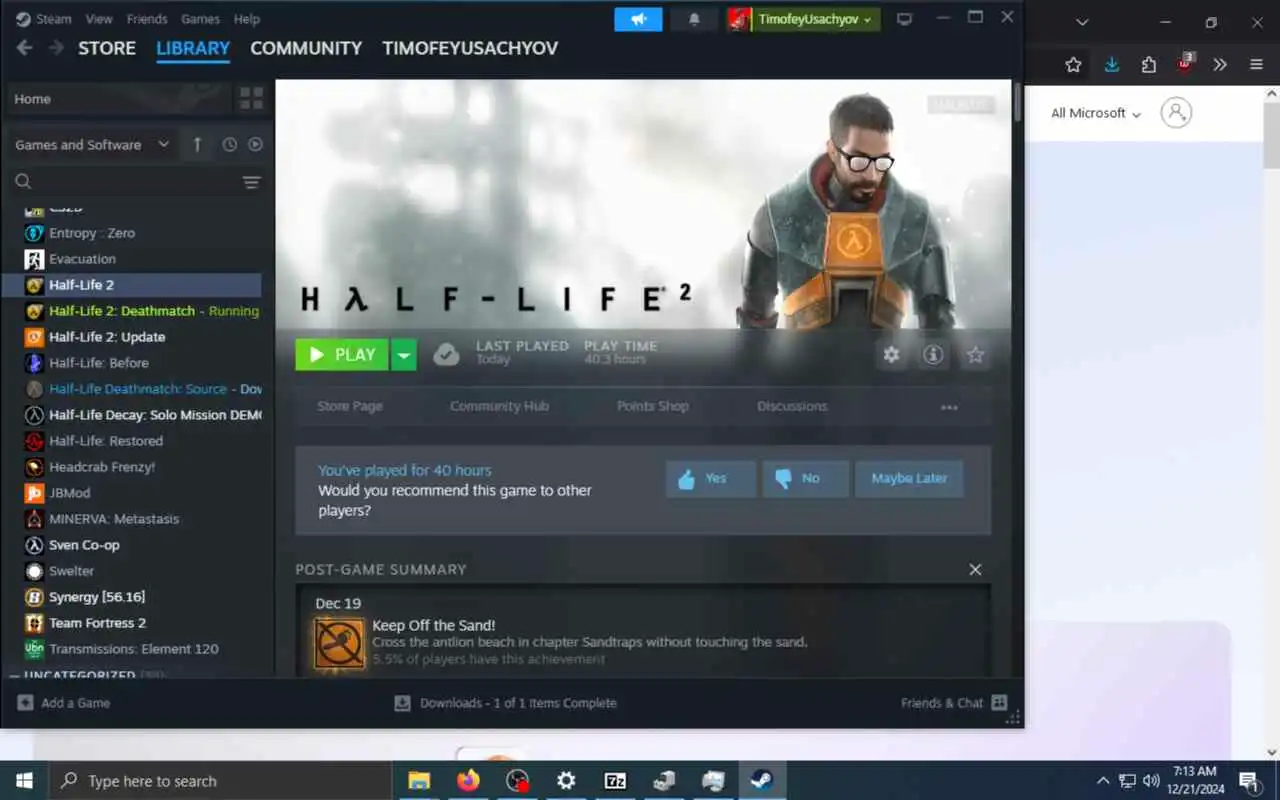Play Half-Life 2
The height and width of the screenshot is (800, 1280).
(x=342, y=355)
